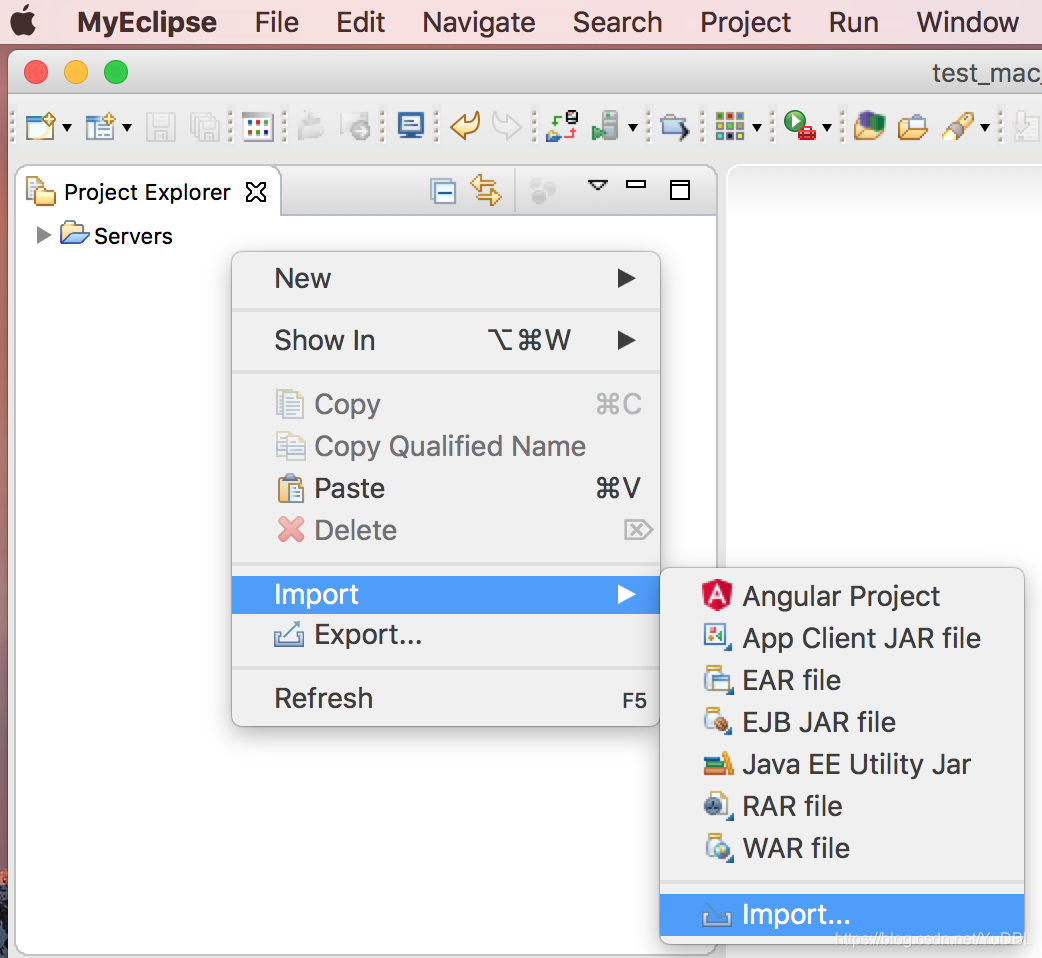Minimize the Project Explorer panel
1042x958 pixels.
pos(636,184)
